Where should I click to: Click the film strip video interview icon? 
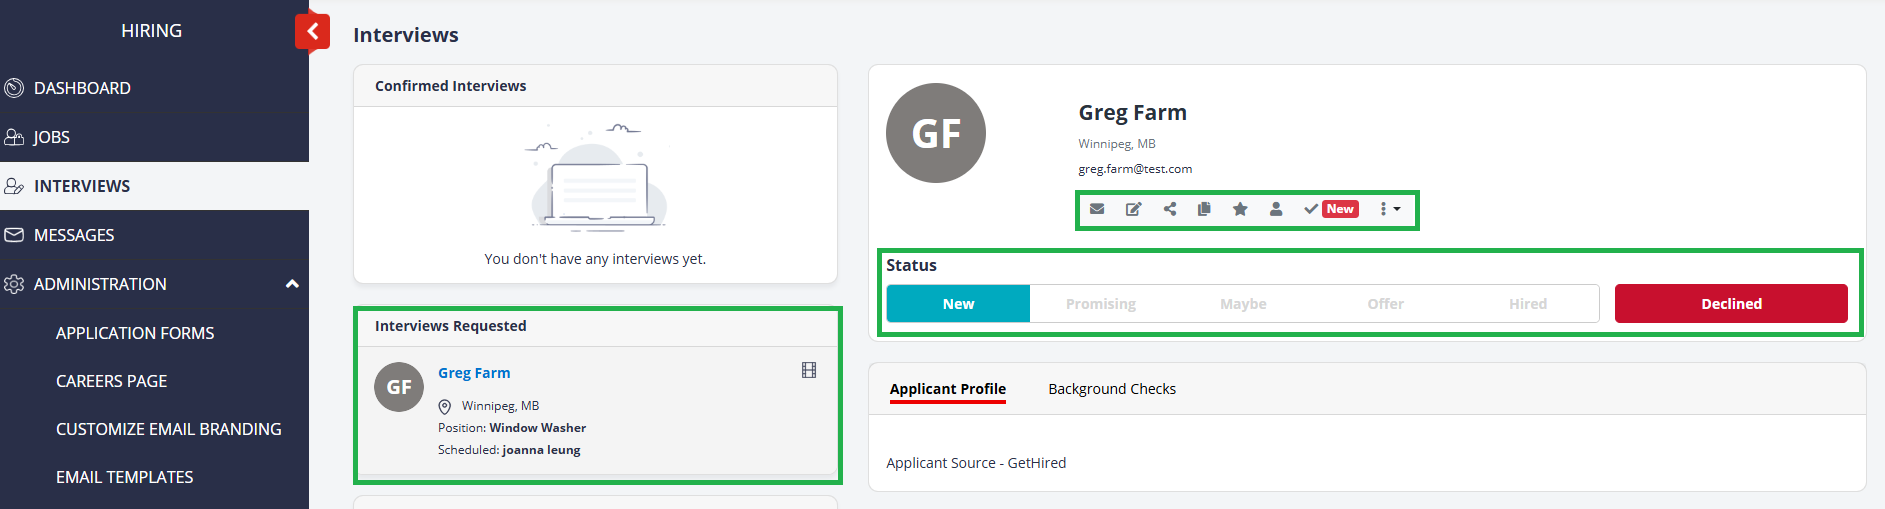pyautogui.click(x=809, y=370)
